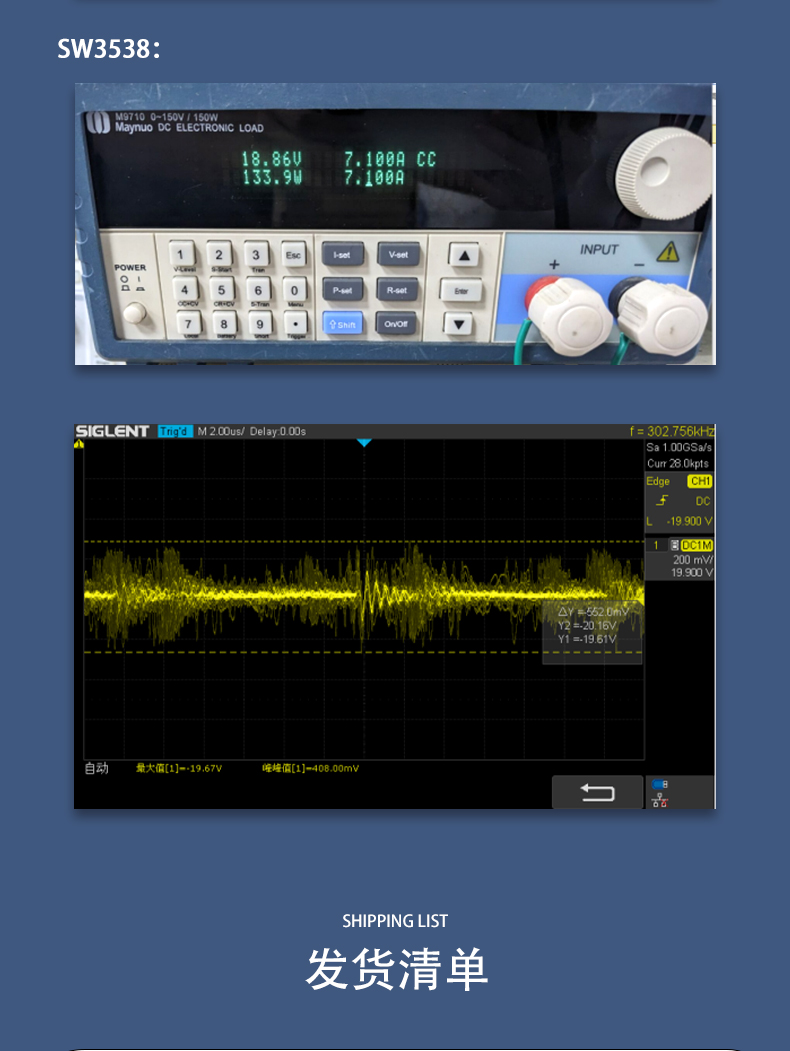
Task: Click the Trig'd status indicator
Action: (173, 431)
